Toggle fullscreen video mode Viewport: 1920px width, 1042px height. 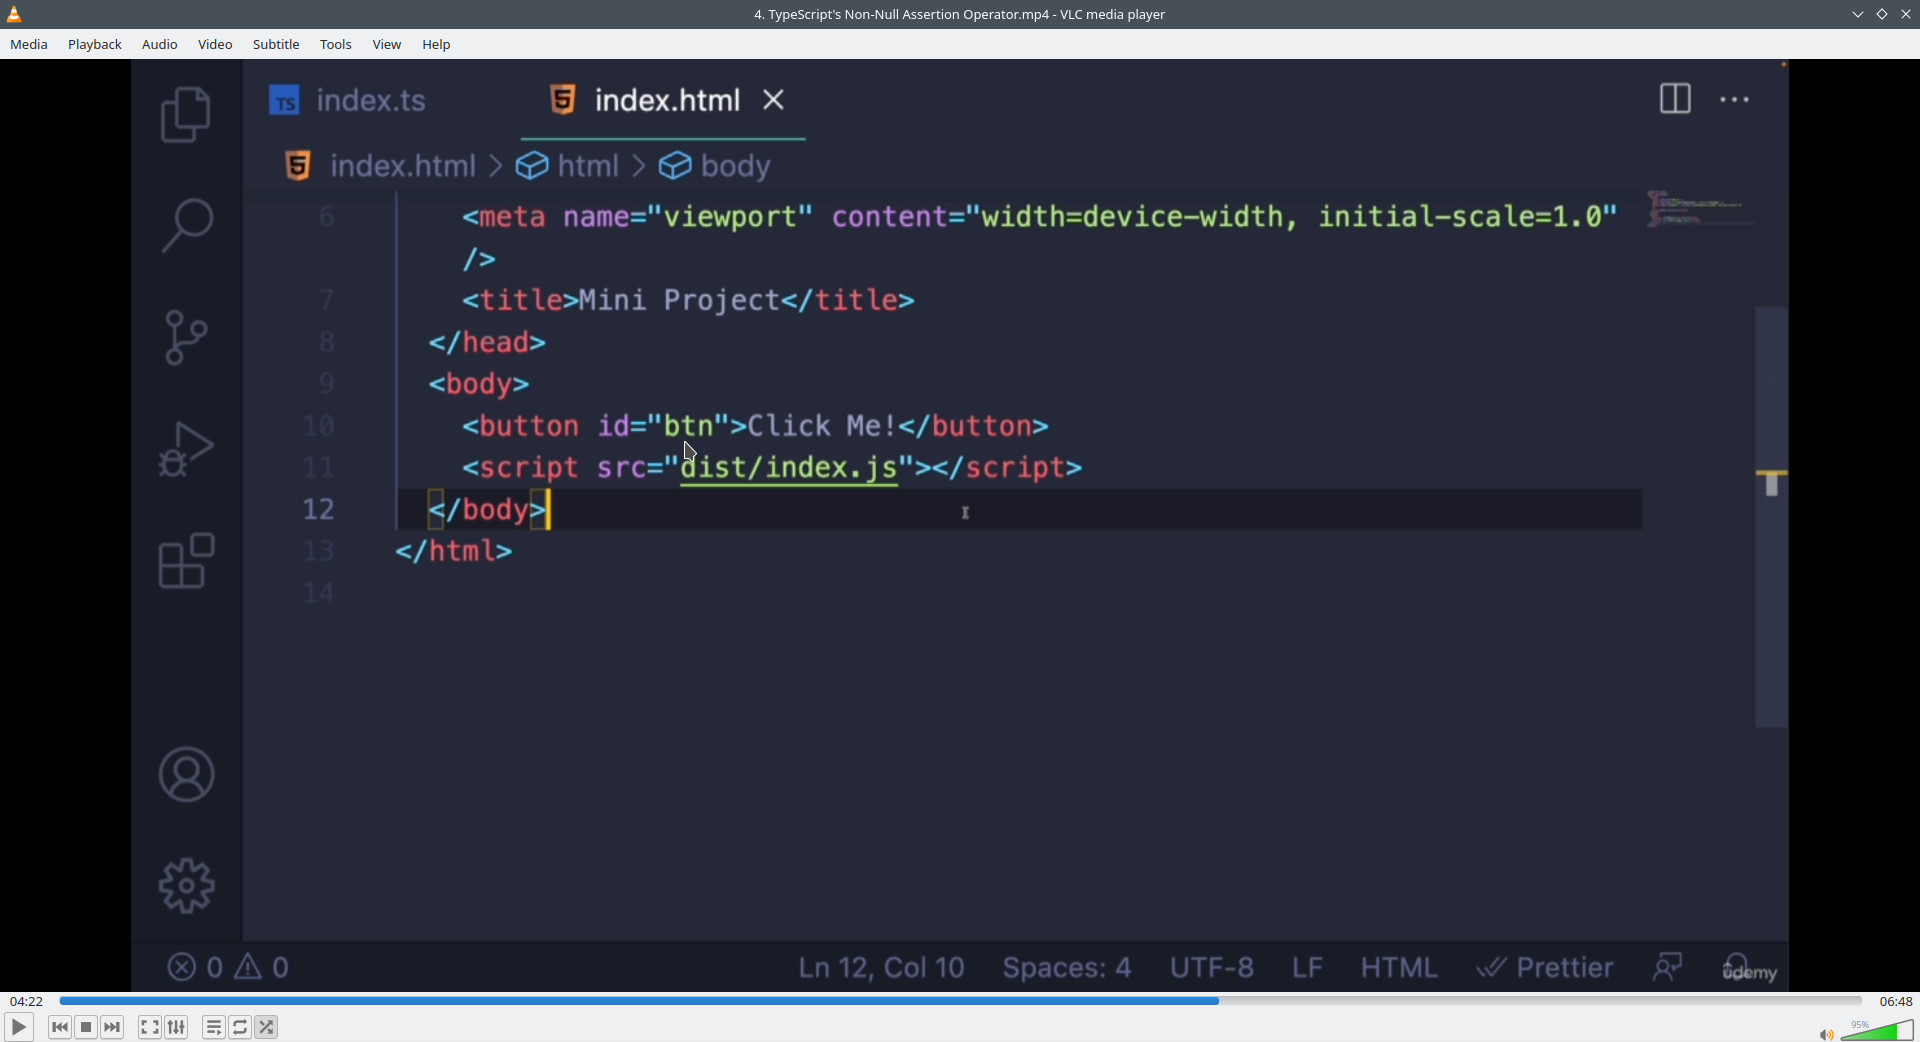(150, 1027)
